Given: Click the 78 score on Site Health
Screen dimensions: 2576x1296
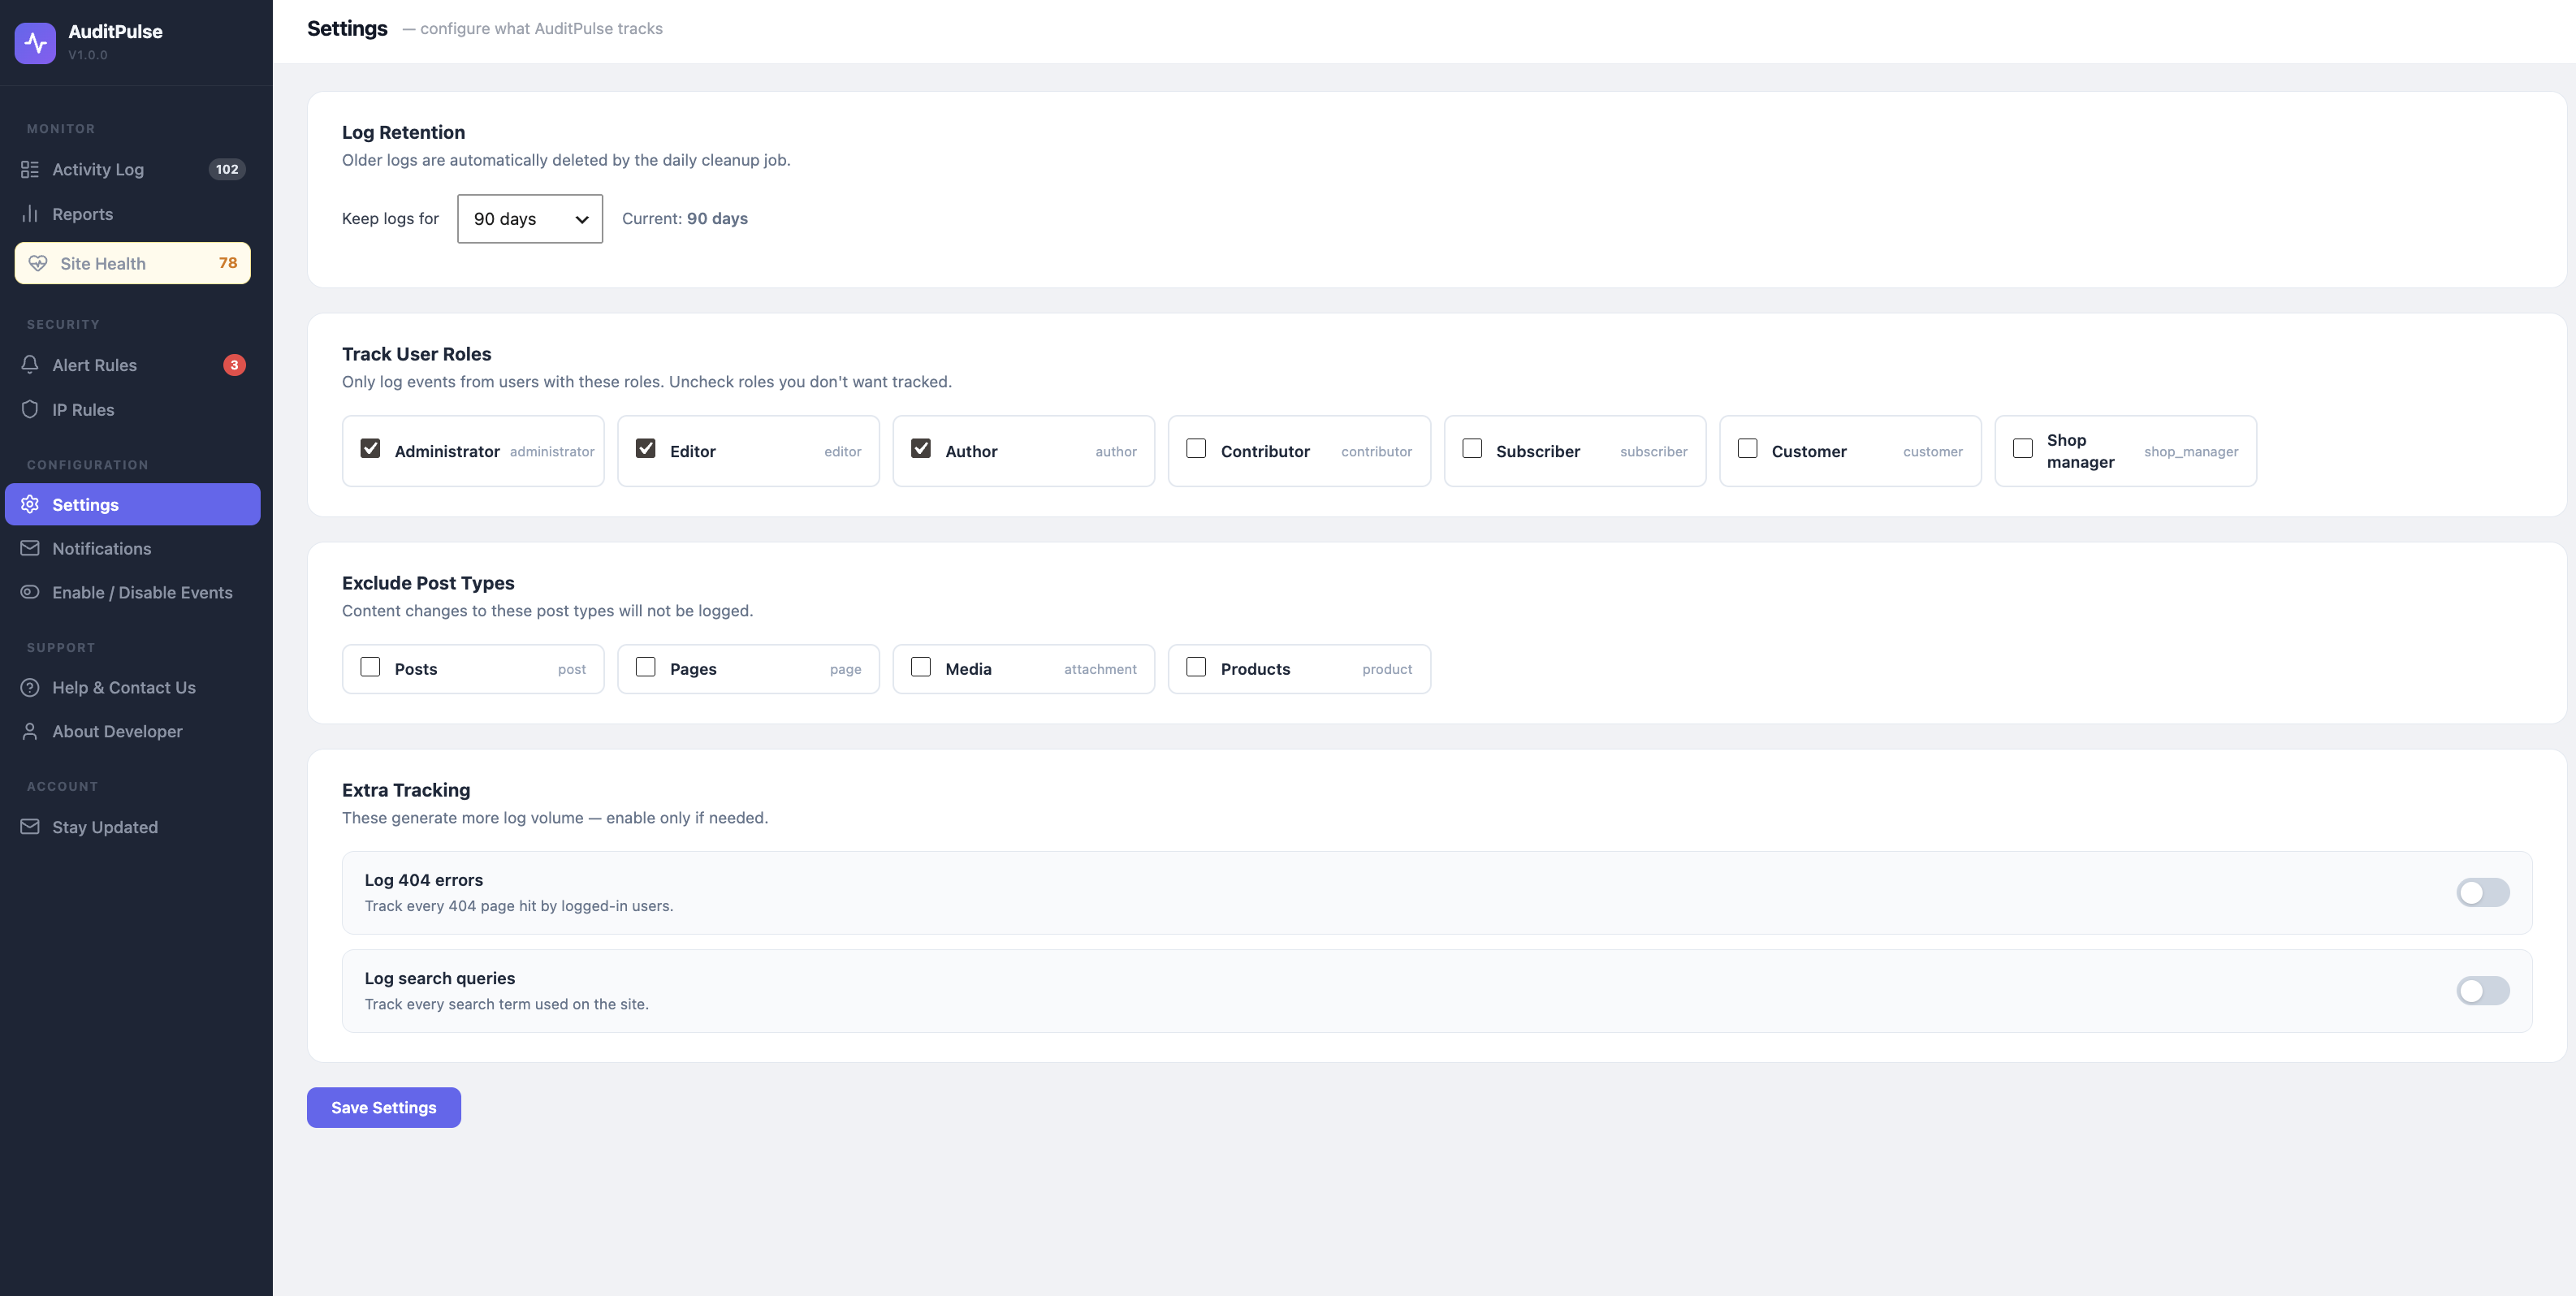Looking at the screenshot, I should [x=228, y=263].
